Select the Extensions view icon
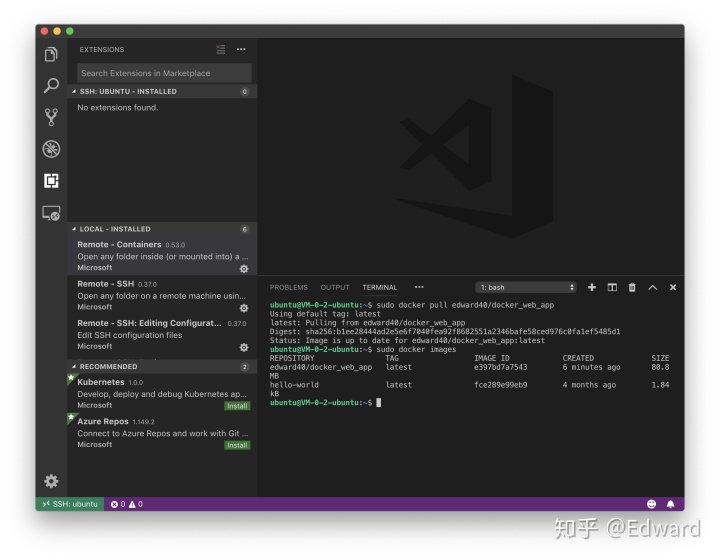This screenshot has height=558, width=720. point(51,180)
